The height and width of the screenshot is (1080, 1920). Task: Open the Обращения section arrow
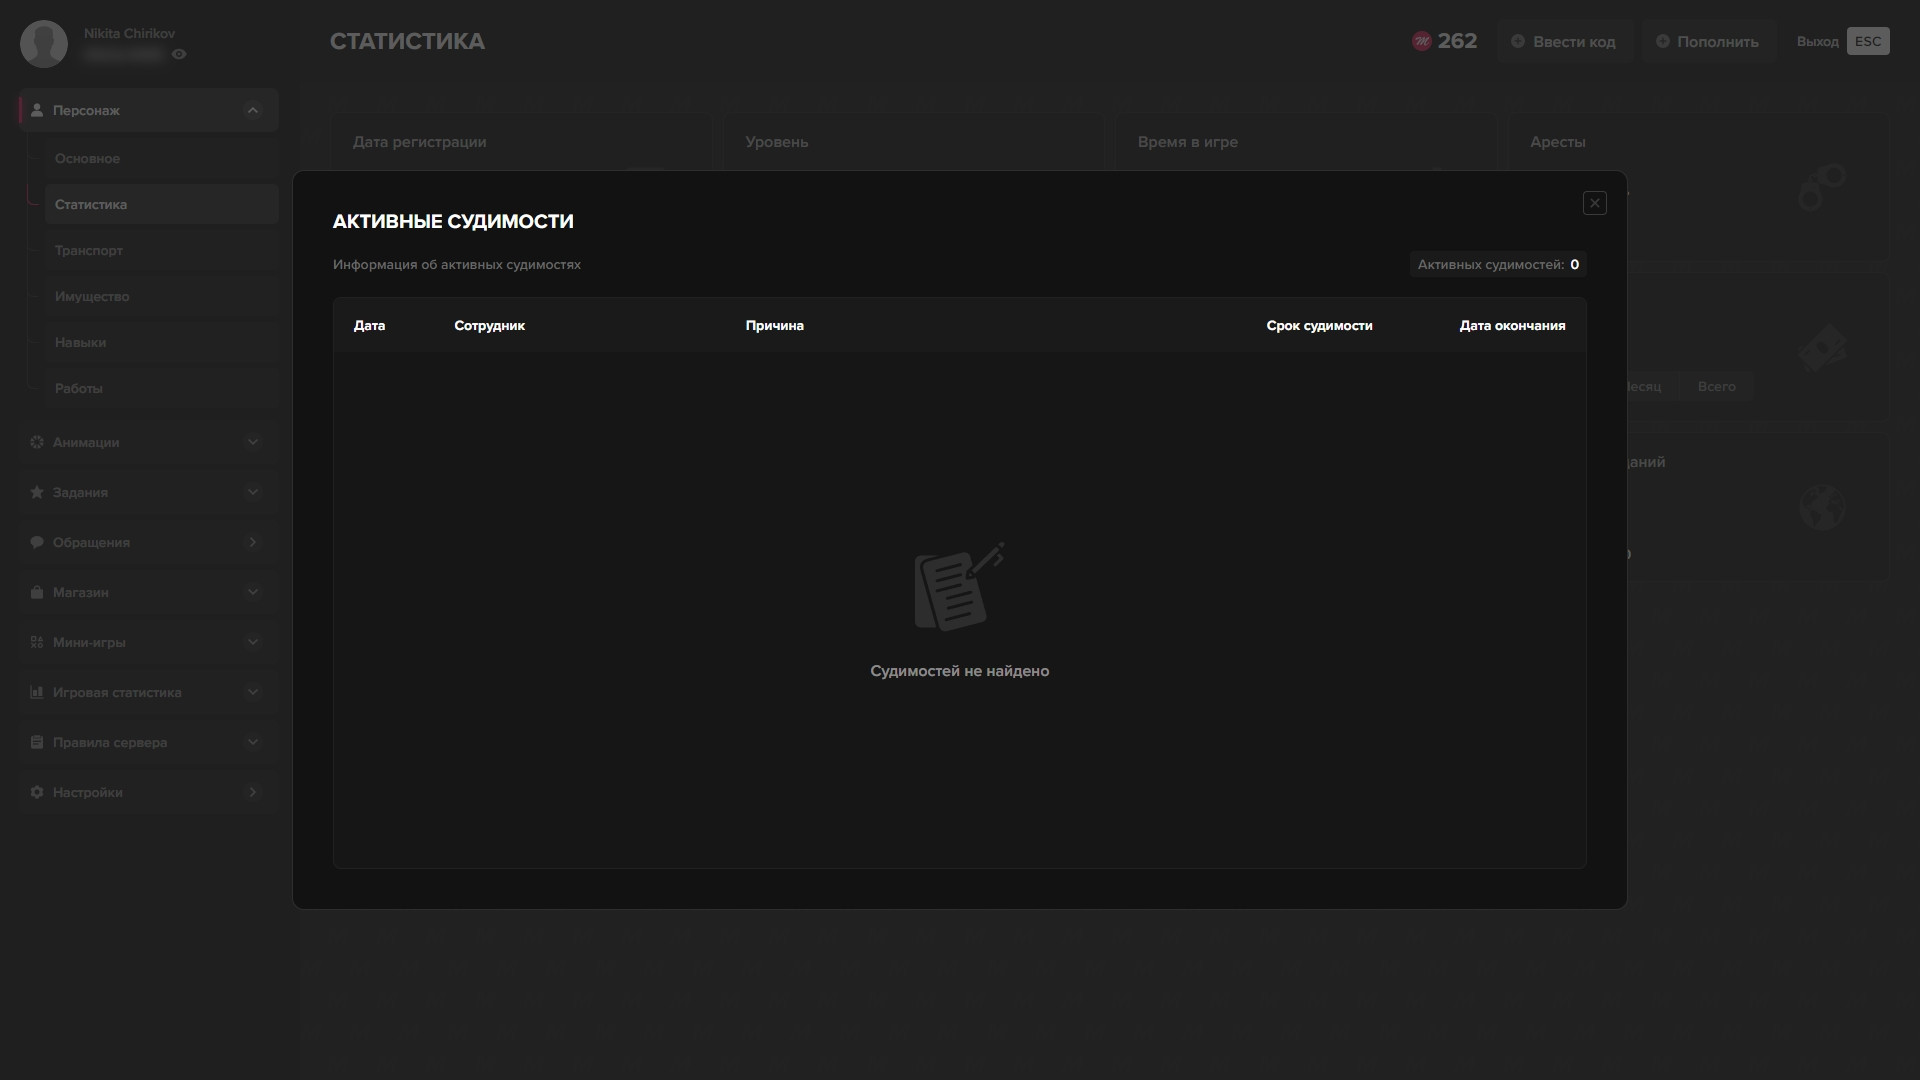coord(253,542)
